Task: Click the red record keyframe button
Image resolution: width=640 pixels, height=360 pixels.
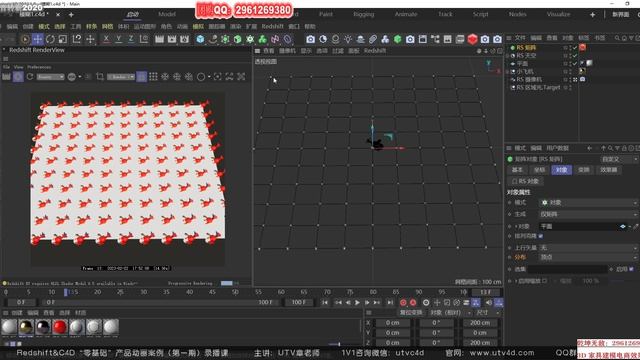Action: click(403, 302)
